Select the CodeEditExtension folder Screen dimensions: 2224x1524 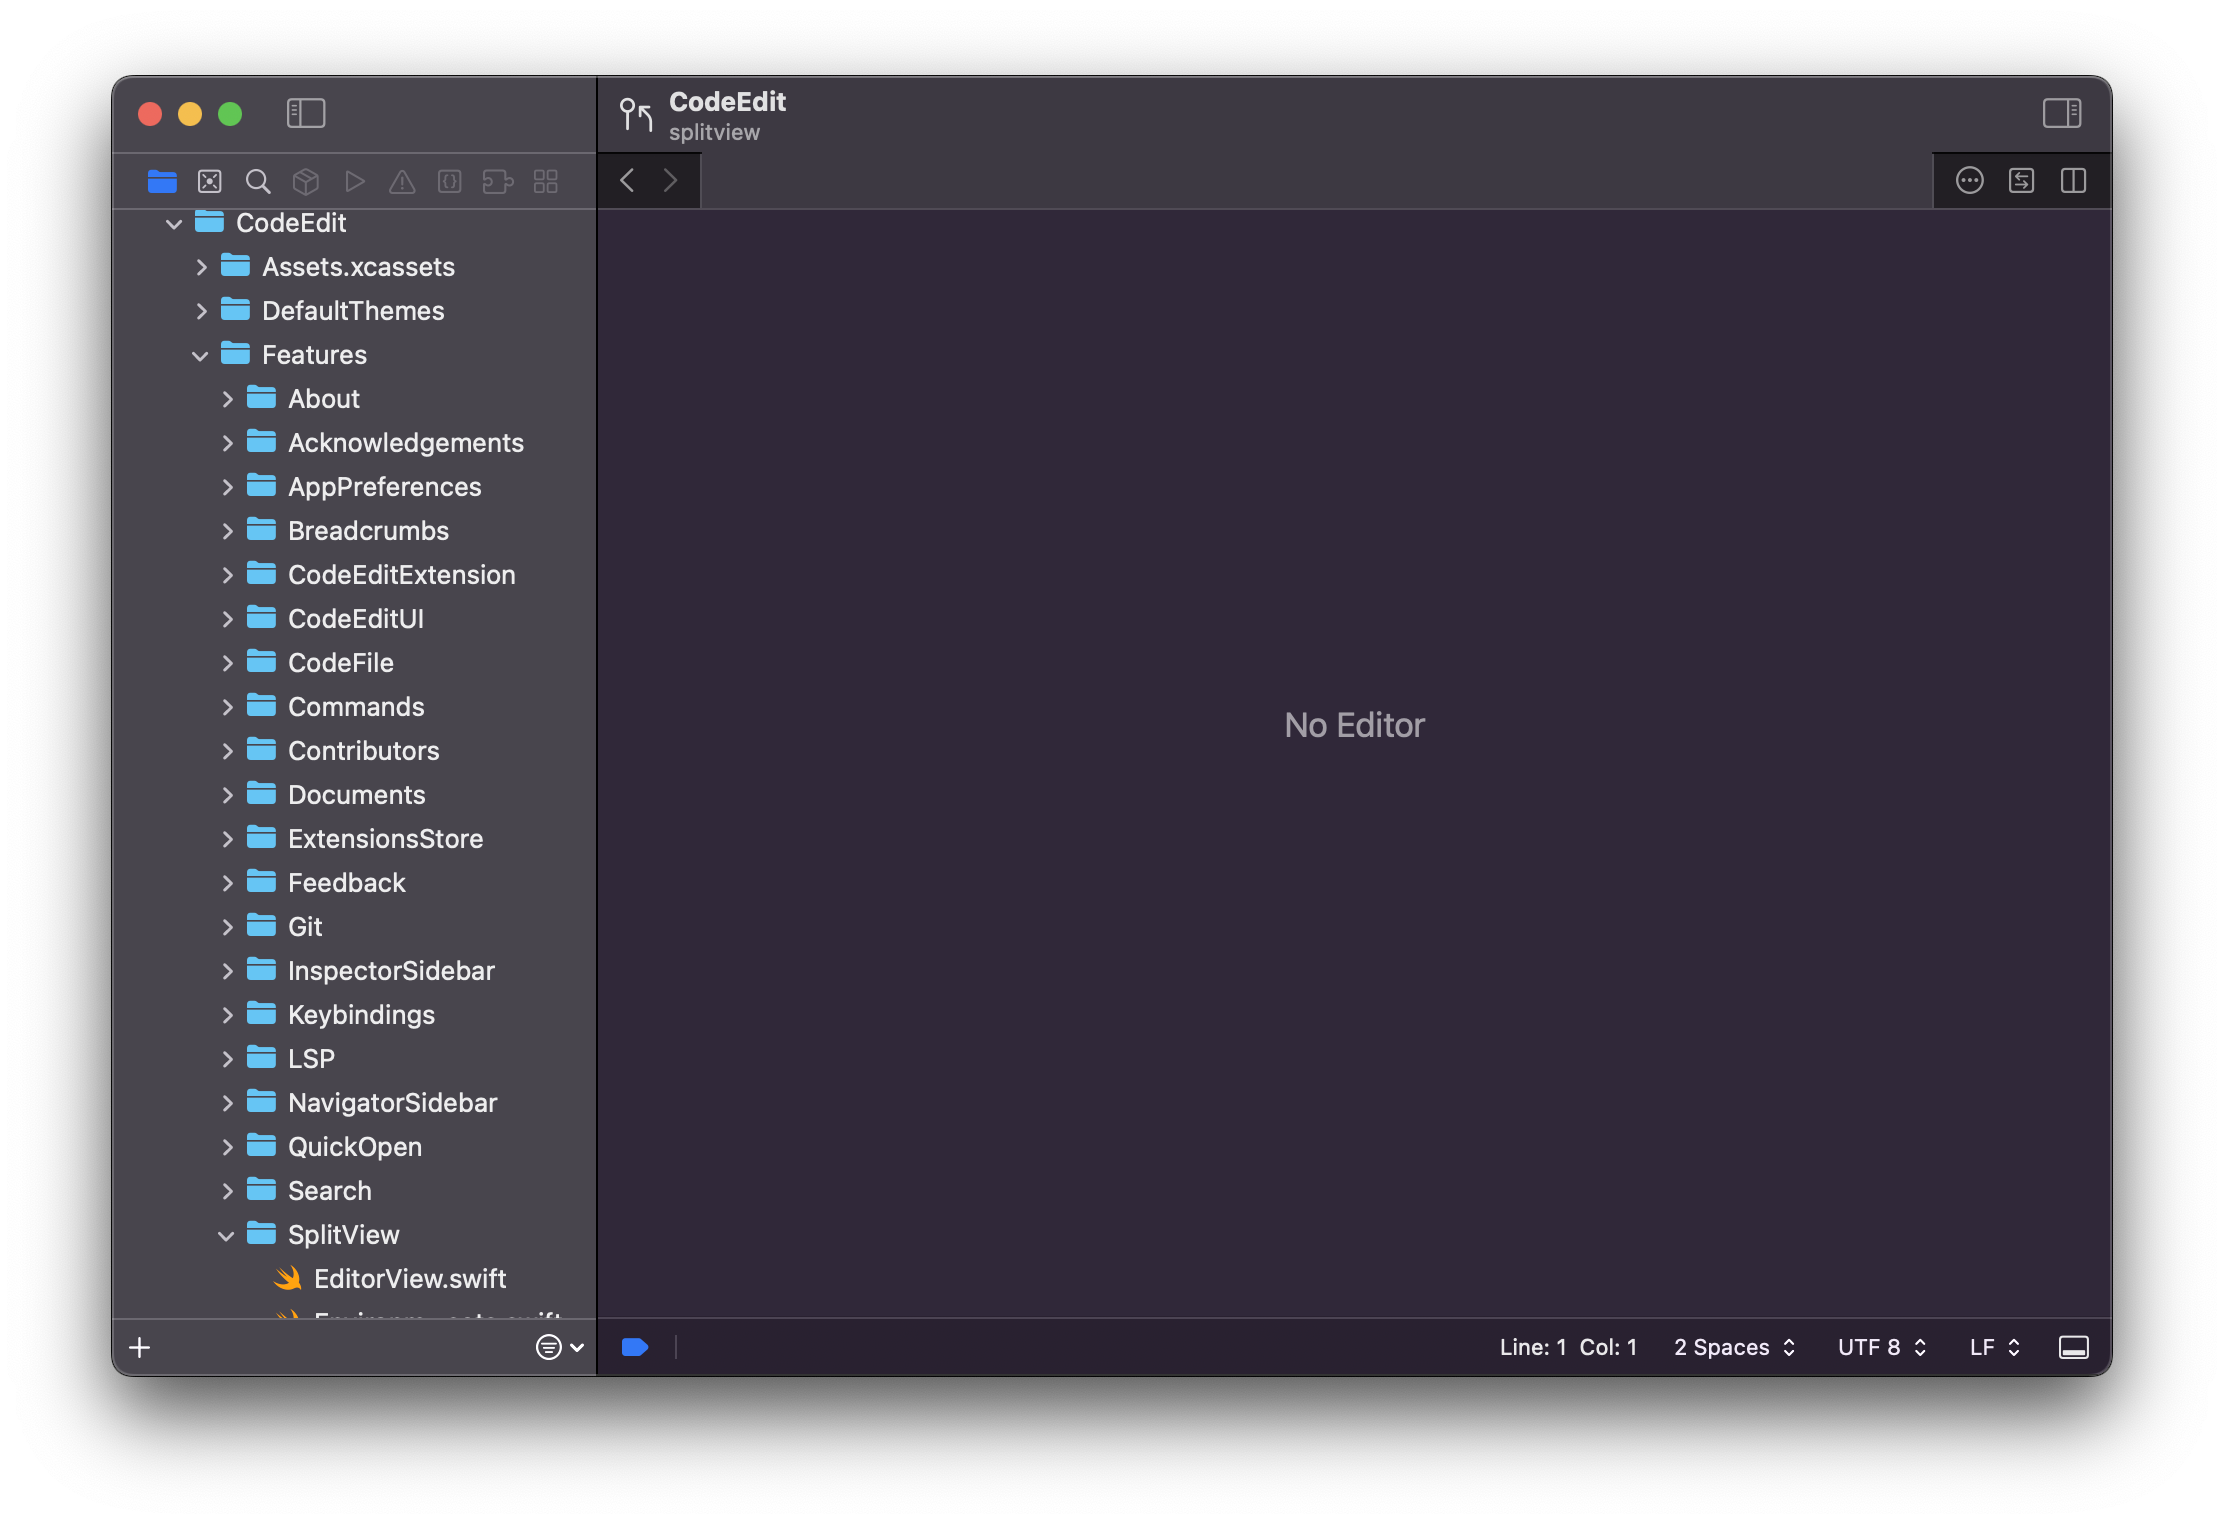click(x=355, y=575)
